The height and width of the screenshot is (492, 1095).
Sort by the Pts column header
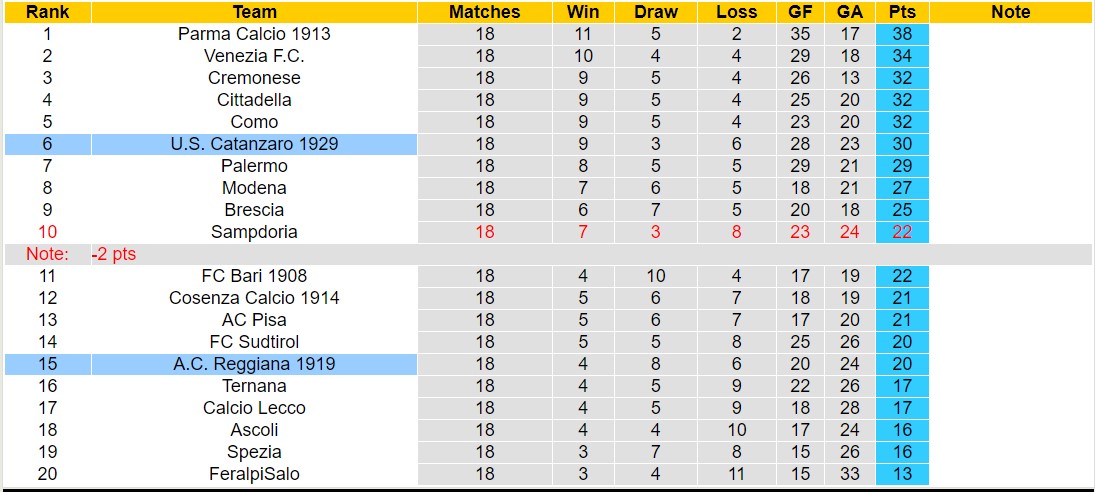point(901,12)
